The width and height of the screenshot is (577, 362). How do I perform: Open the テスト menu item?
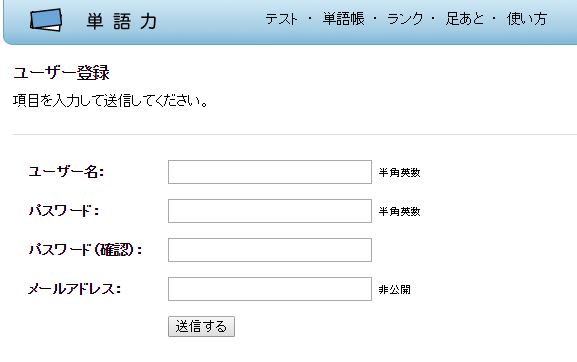click(x=281, y=19)
